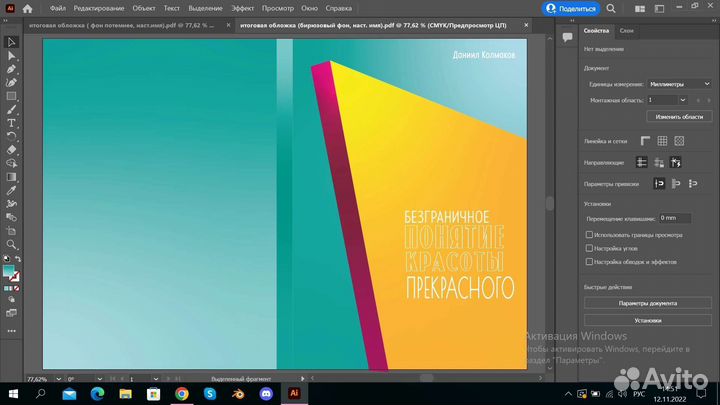The image size is (720, 405).
Task: Toggle the 'Настройка углов' checkbox
Action: pyautogui.click(x=589, y=248)
